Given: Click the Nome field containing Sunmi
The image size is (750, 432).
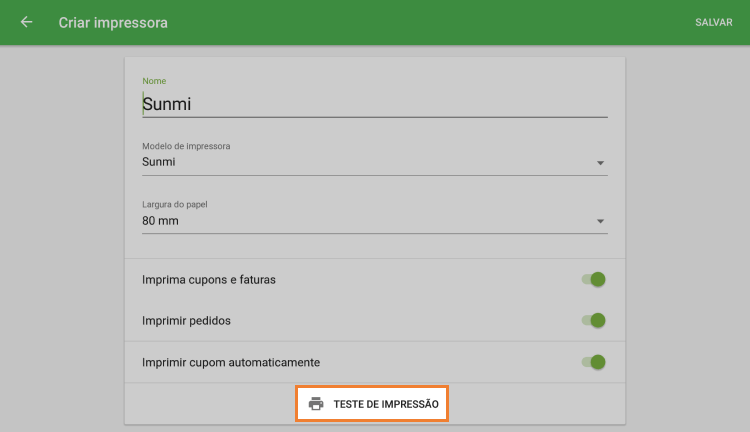Looking at the screenshot, I should point(374,104).
